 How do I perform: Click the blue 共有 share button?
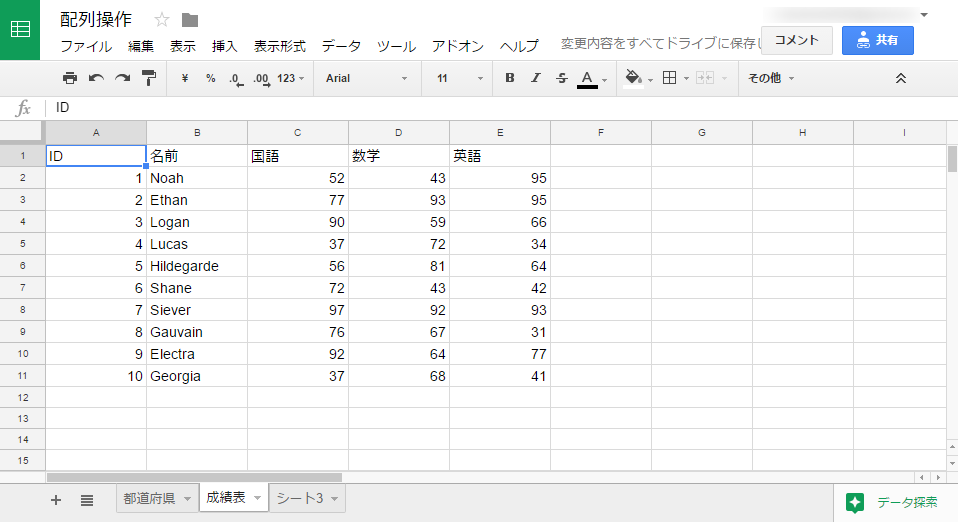click(x=878, y=40)
